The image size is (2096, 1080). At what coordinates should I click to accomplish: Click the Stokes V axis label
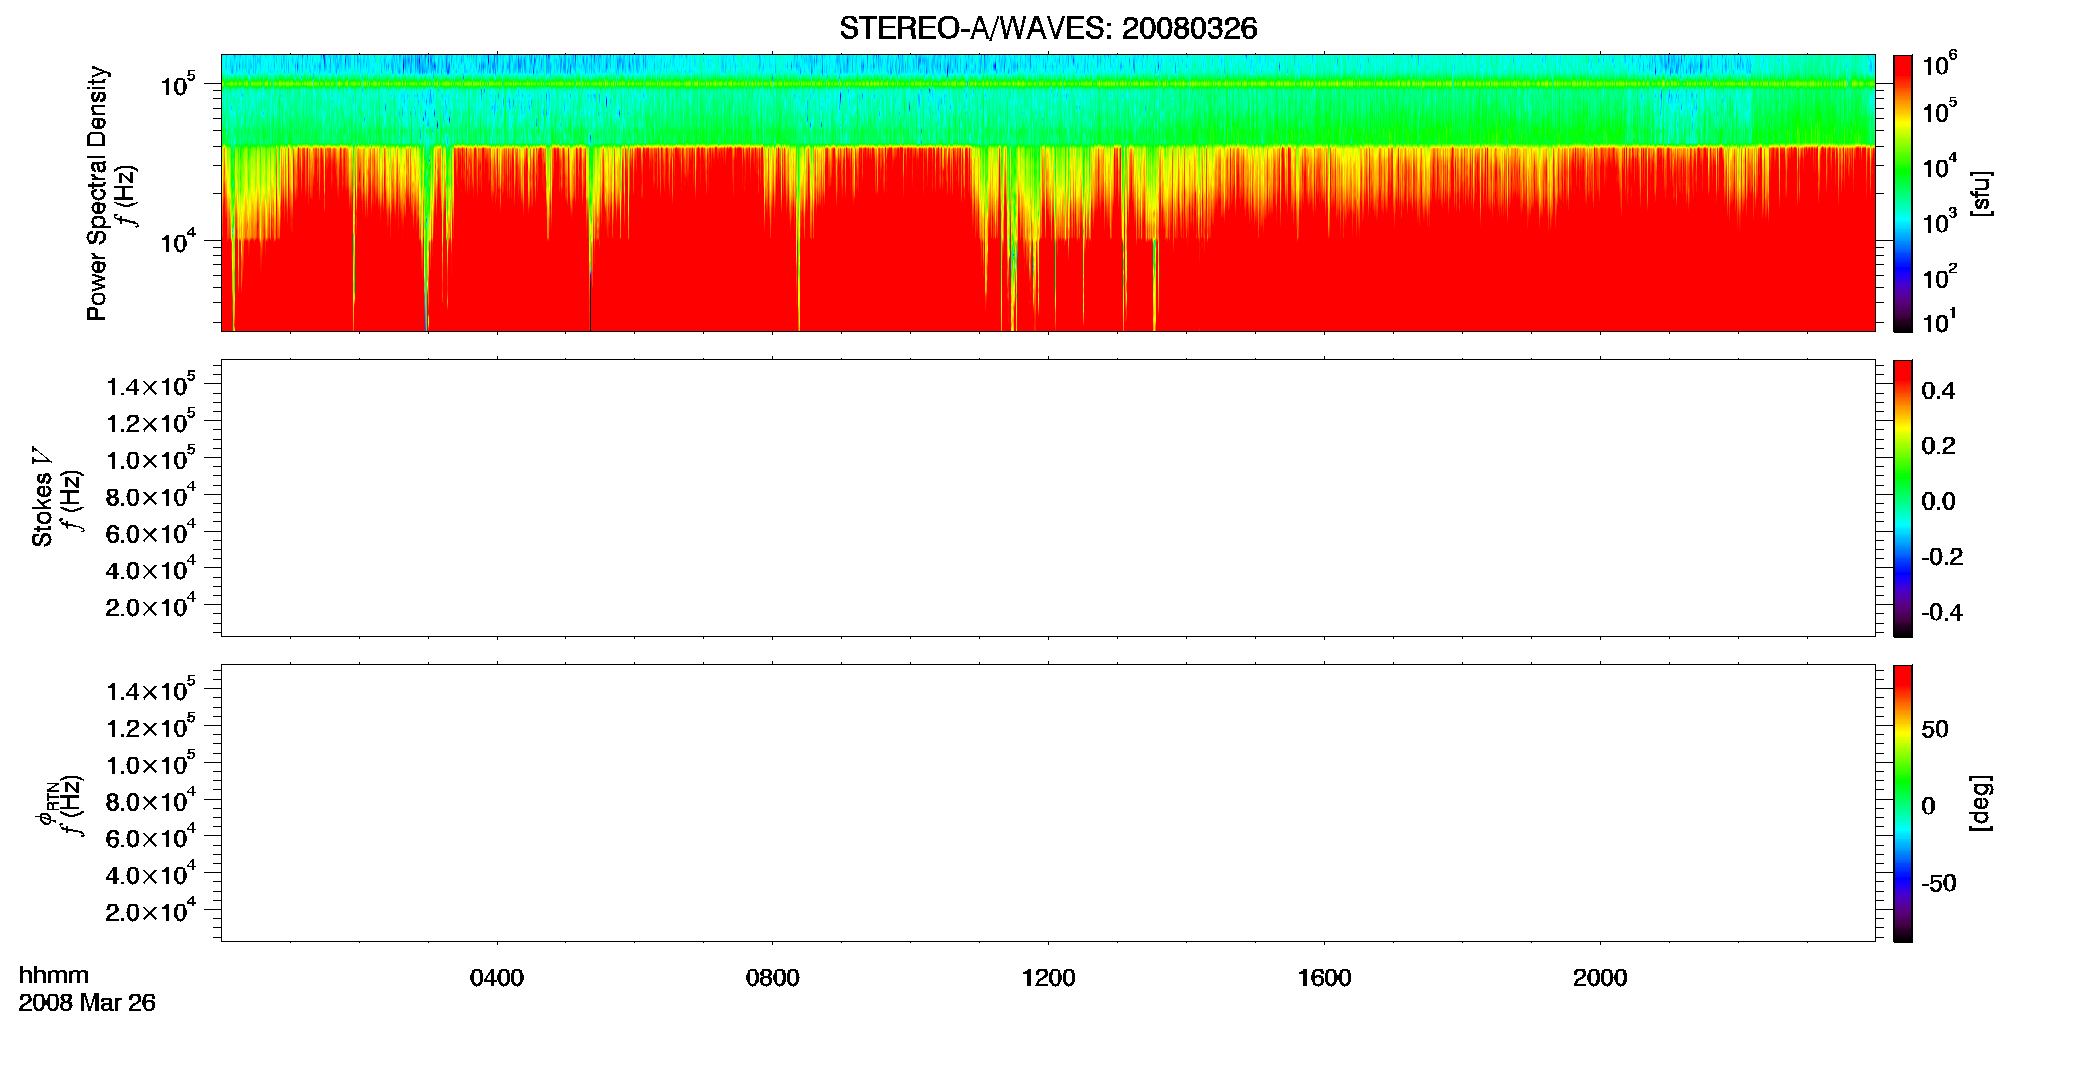click(x=42, y=498)
